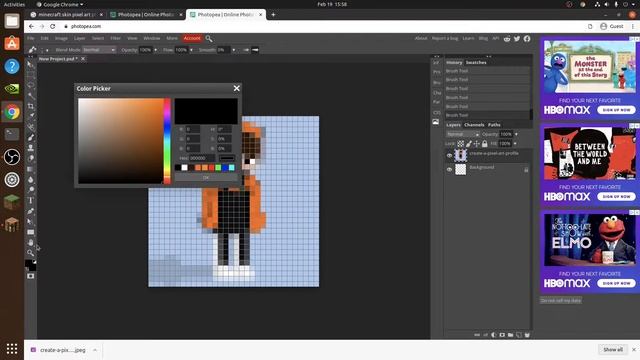Screen dimensions: 640x360
Task: Select the Type tool
Action: [31, 200]
